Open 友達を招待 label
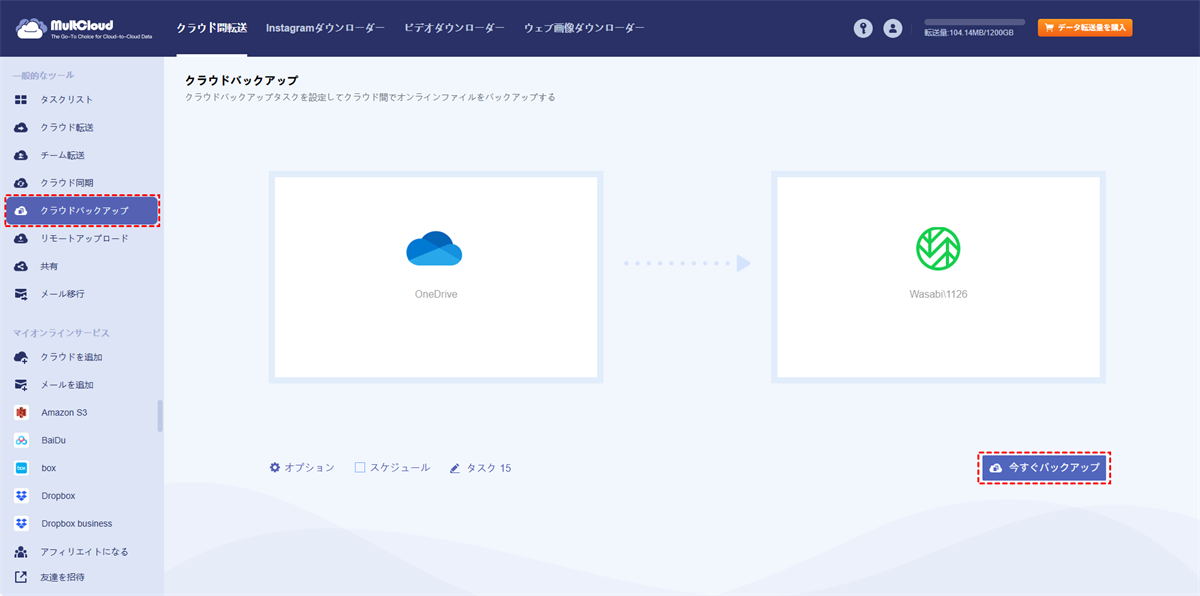1200x596 pixels. [63, 577]
